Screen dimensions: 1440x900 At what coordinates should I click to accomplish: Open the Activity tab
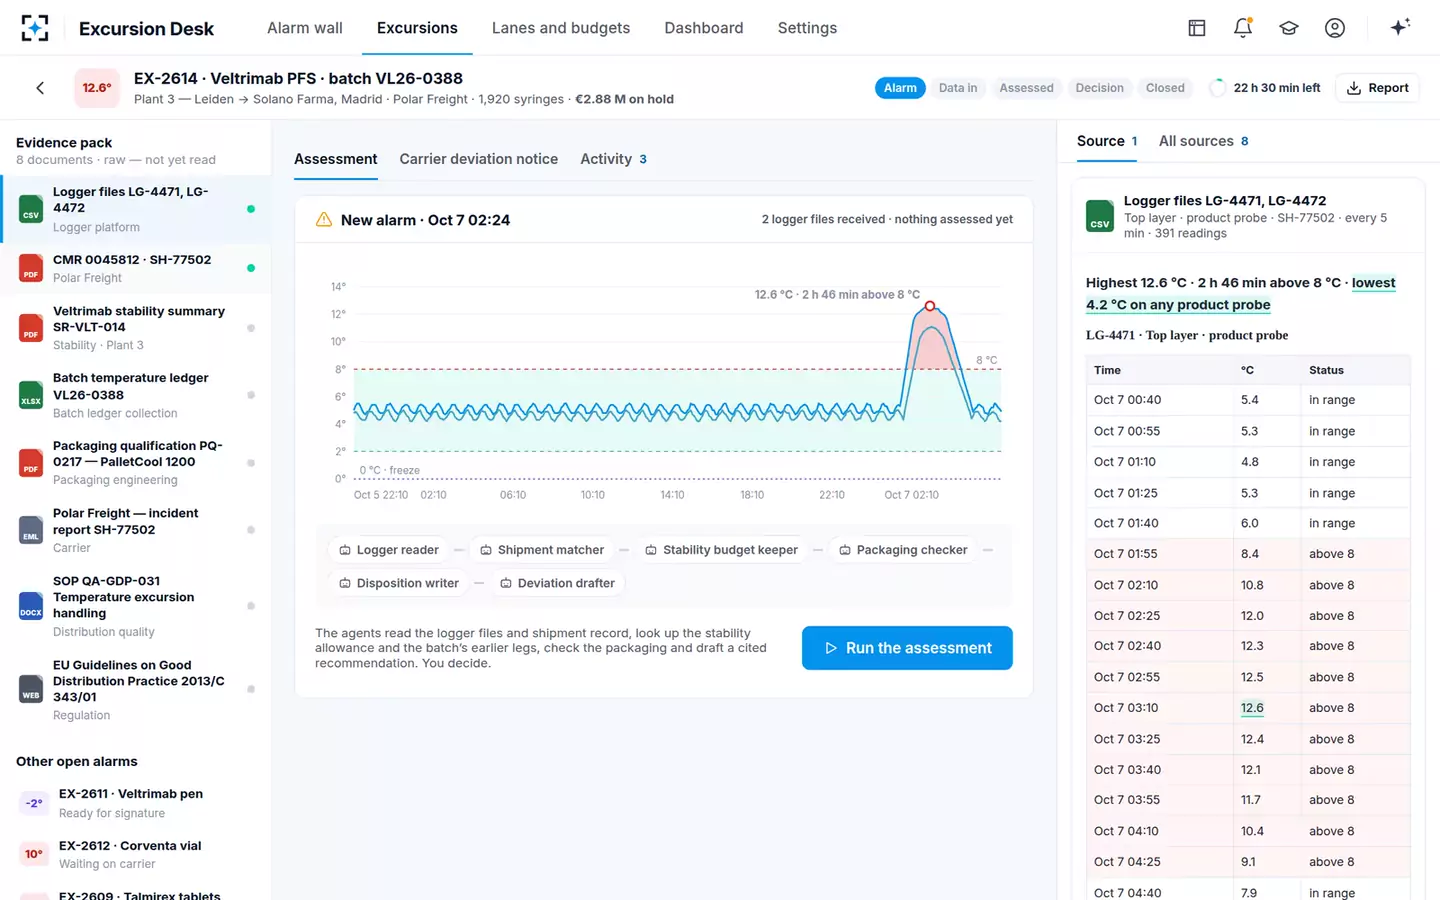(x=613, y=159)
